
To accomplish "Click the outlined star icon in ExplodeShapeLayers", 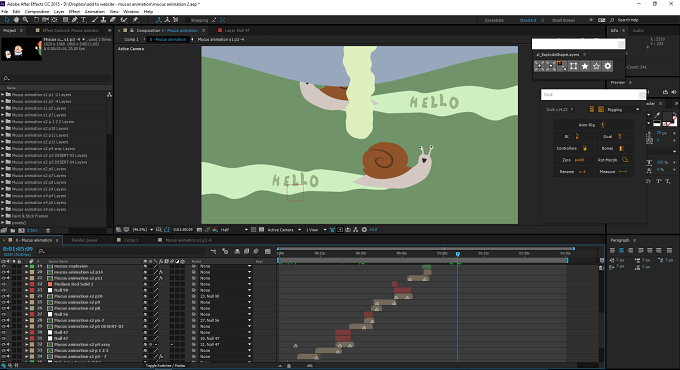I will point(596,66).
